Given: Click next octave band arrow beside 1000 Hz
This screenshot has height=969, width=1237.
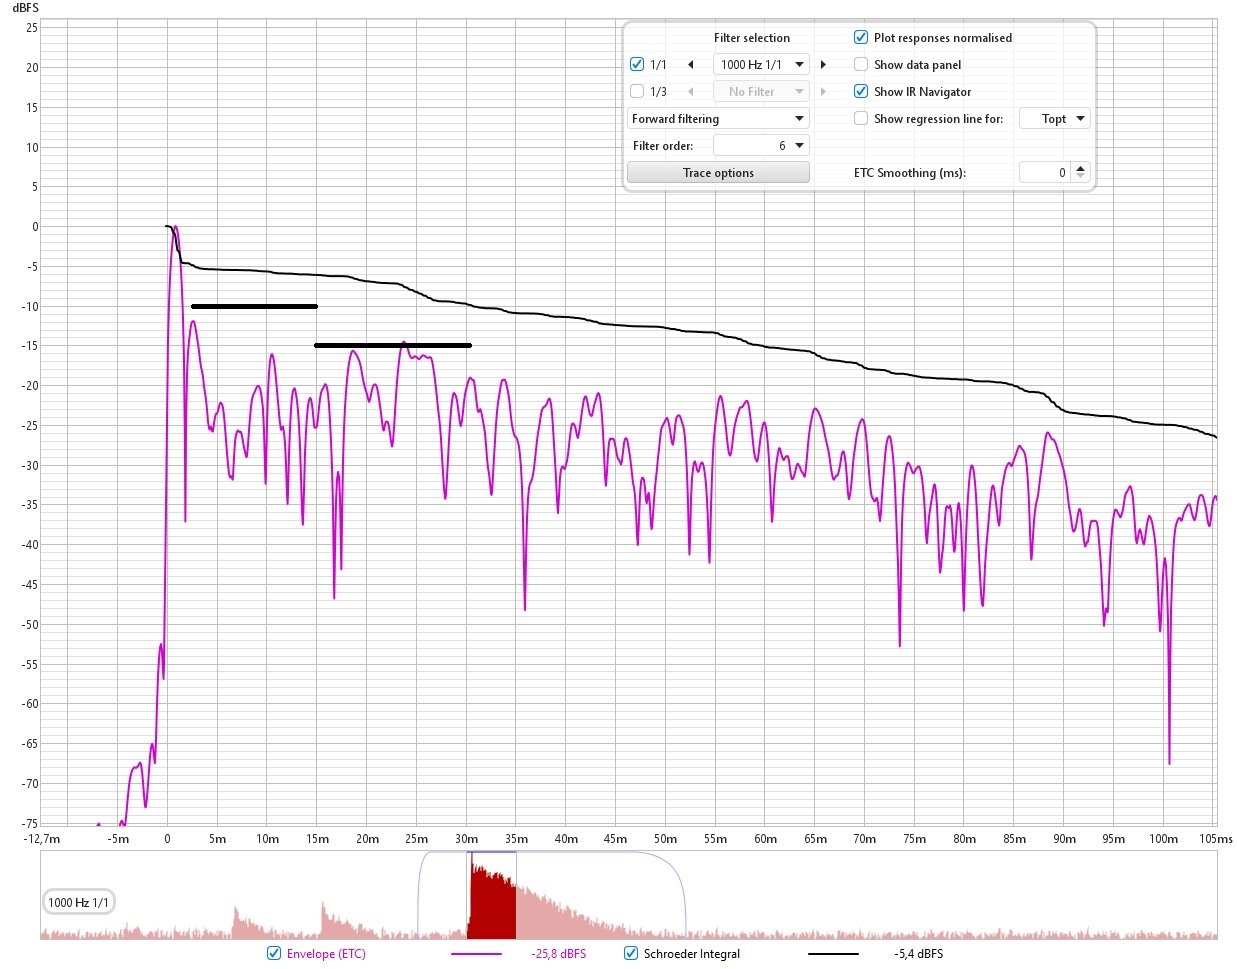Looking at the screenshot, I should point(823,65).
